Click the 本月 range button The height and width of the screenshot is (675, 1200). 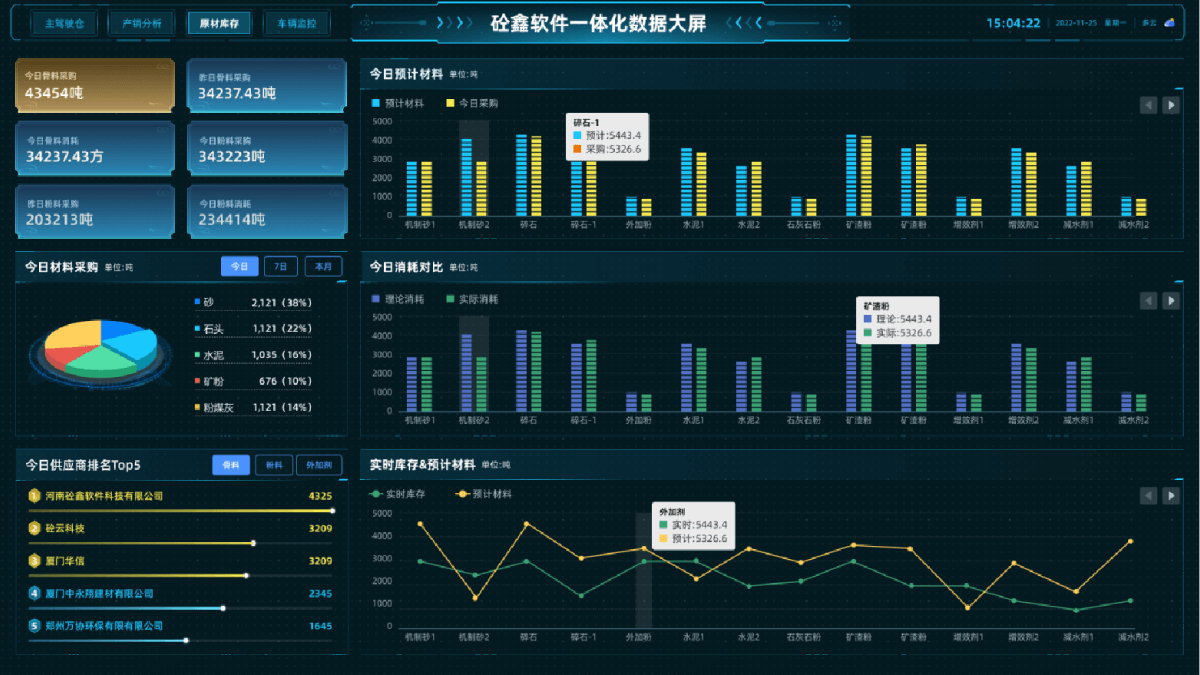click(323, 267)
